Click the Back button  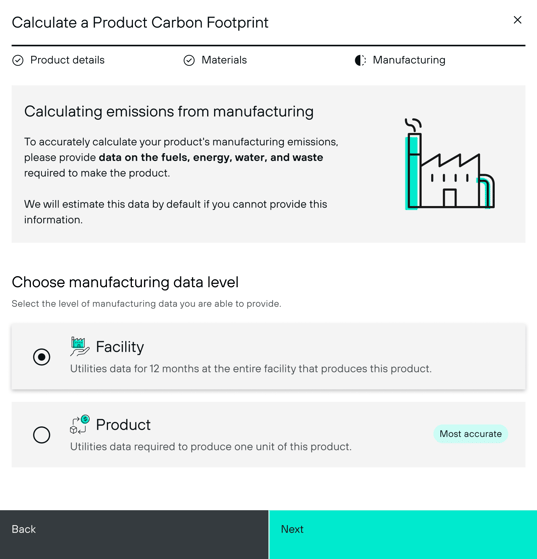pyautogui.click(x=134, y=534)
